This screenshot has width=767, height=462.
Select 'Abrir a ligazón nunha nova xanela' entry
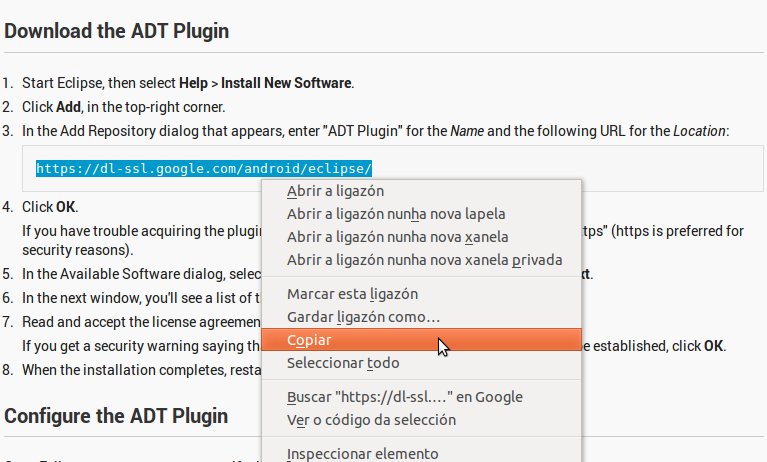[422, 237]
